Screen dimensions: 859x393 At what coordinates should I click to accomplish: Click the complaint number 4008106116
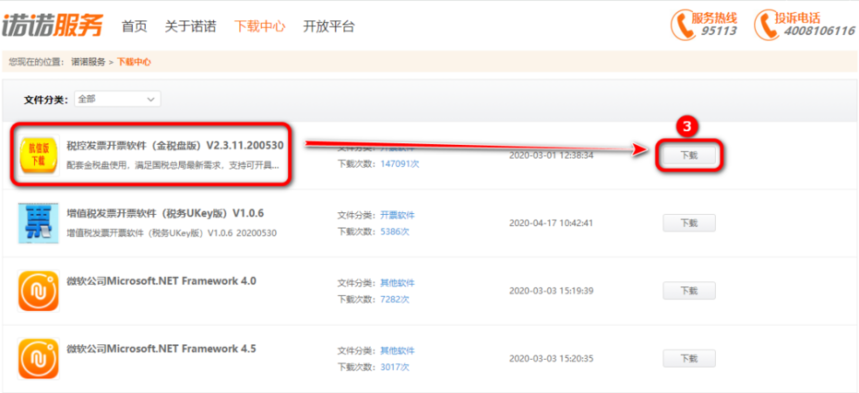[x=819, y=31]
